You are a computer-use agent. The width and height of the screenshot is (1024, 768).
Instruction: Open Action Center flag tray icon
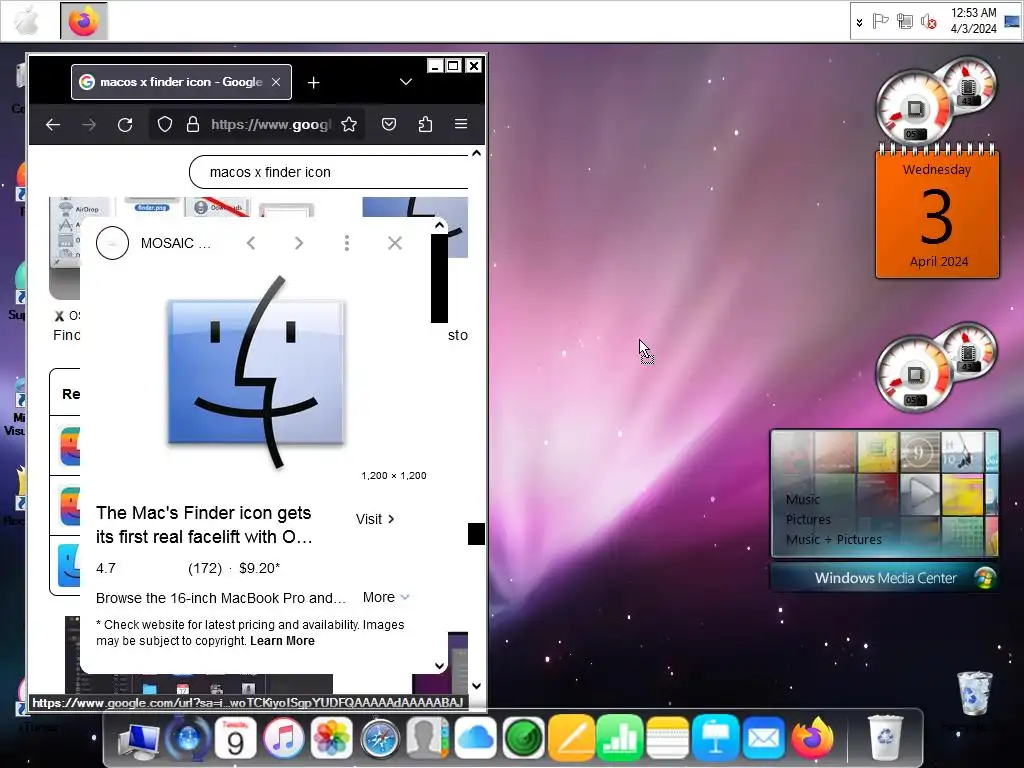(880, 22)
